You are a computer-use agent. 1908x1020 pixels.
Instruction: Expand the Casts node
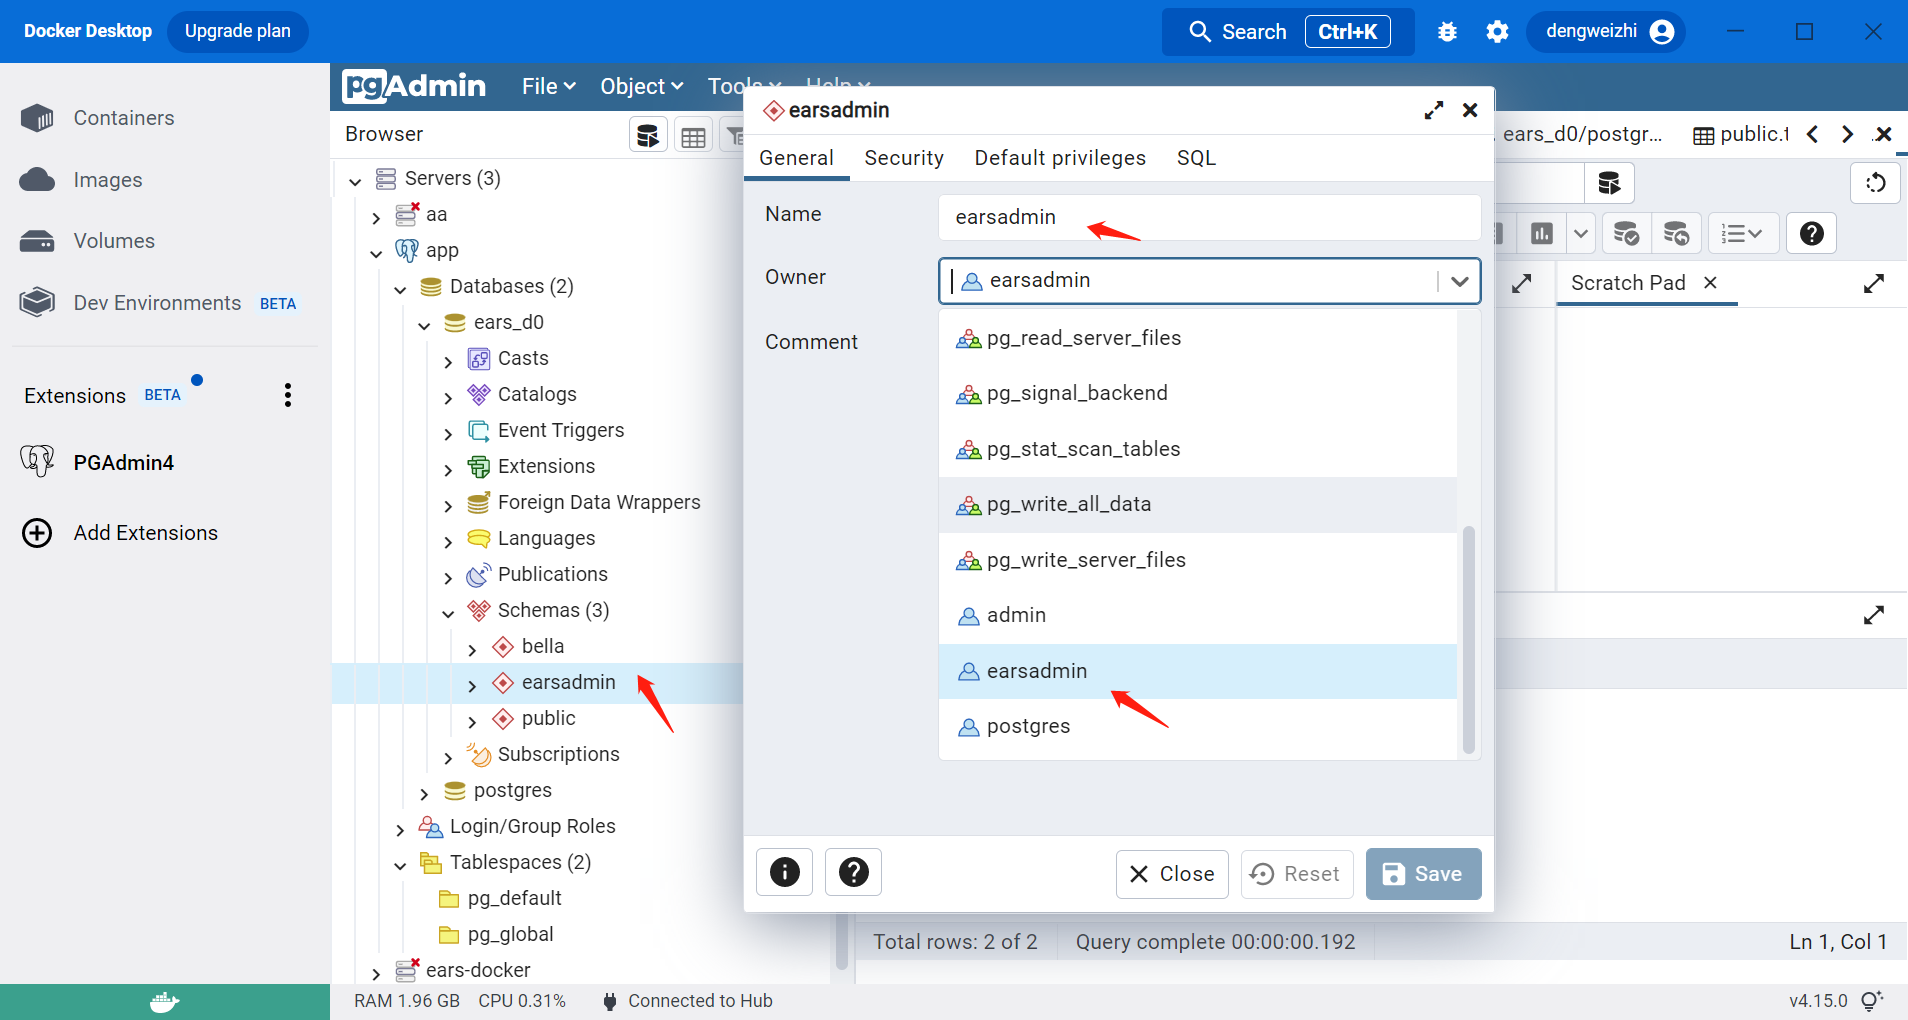point(448,361)
